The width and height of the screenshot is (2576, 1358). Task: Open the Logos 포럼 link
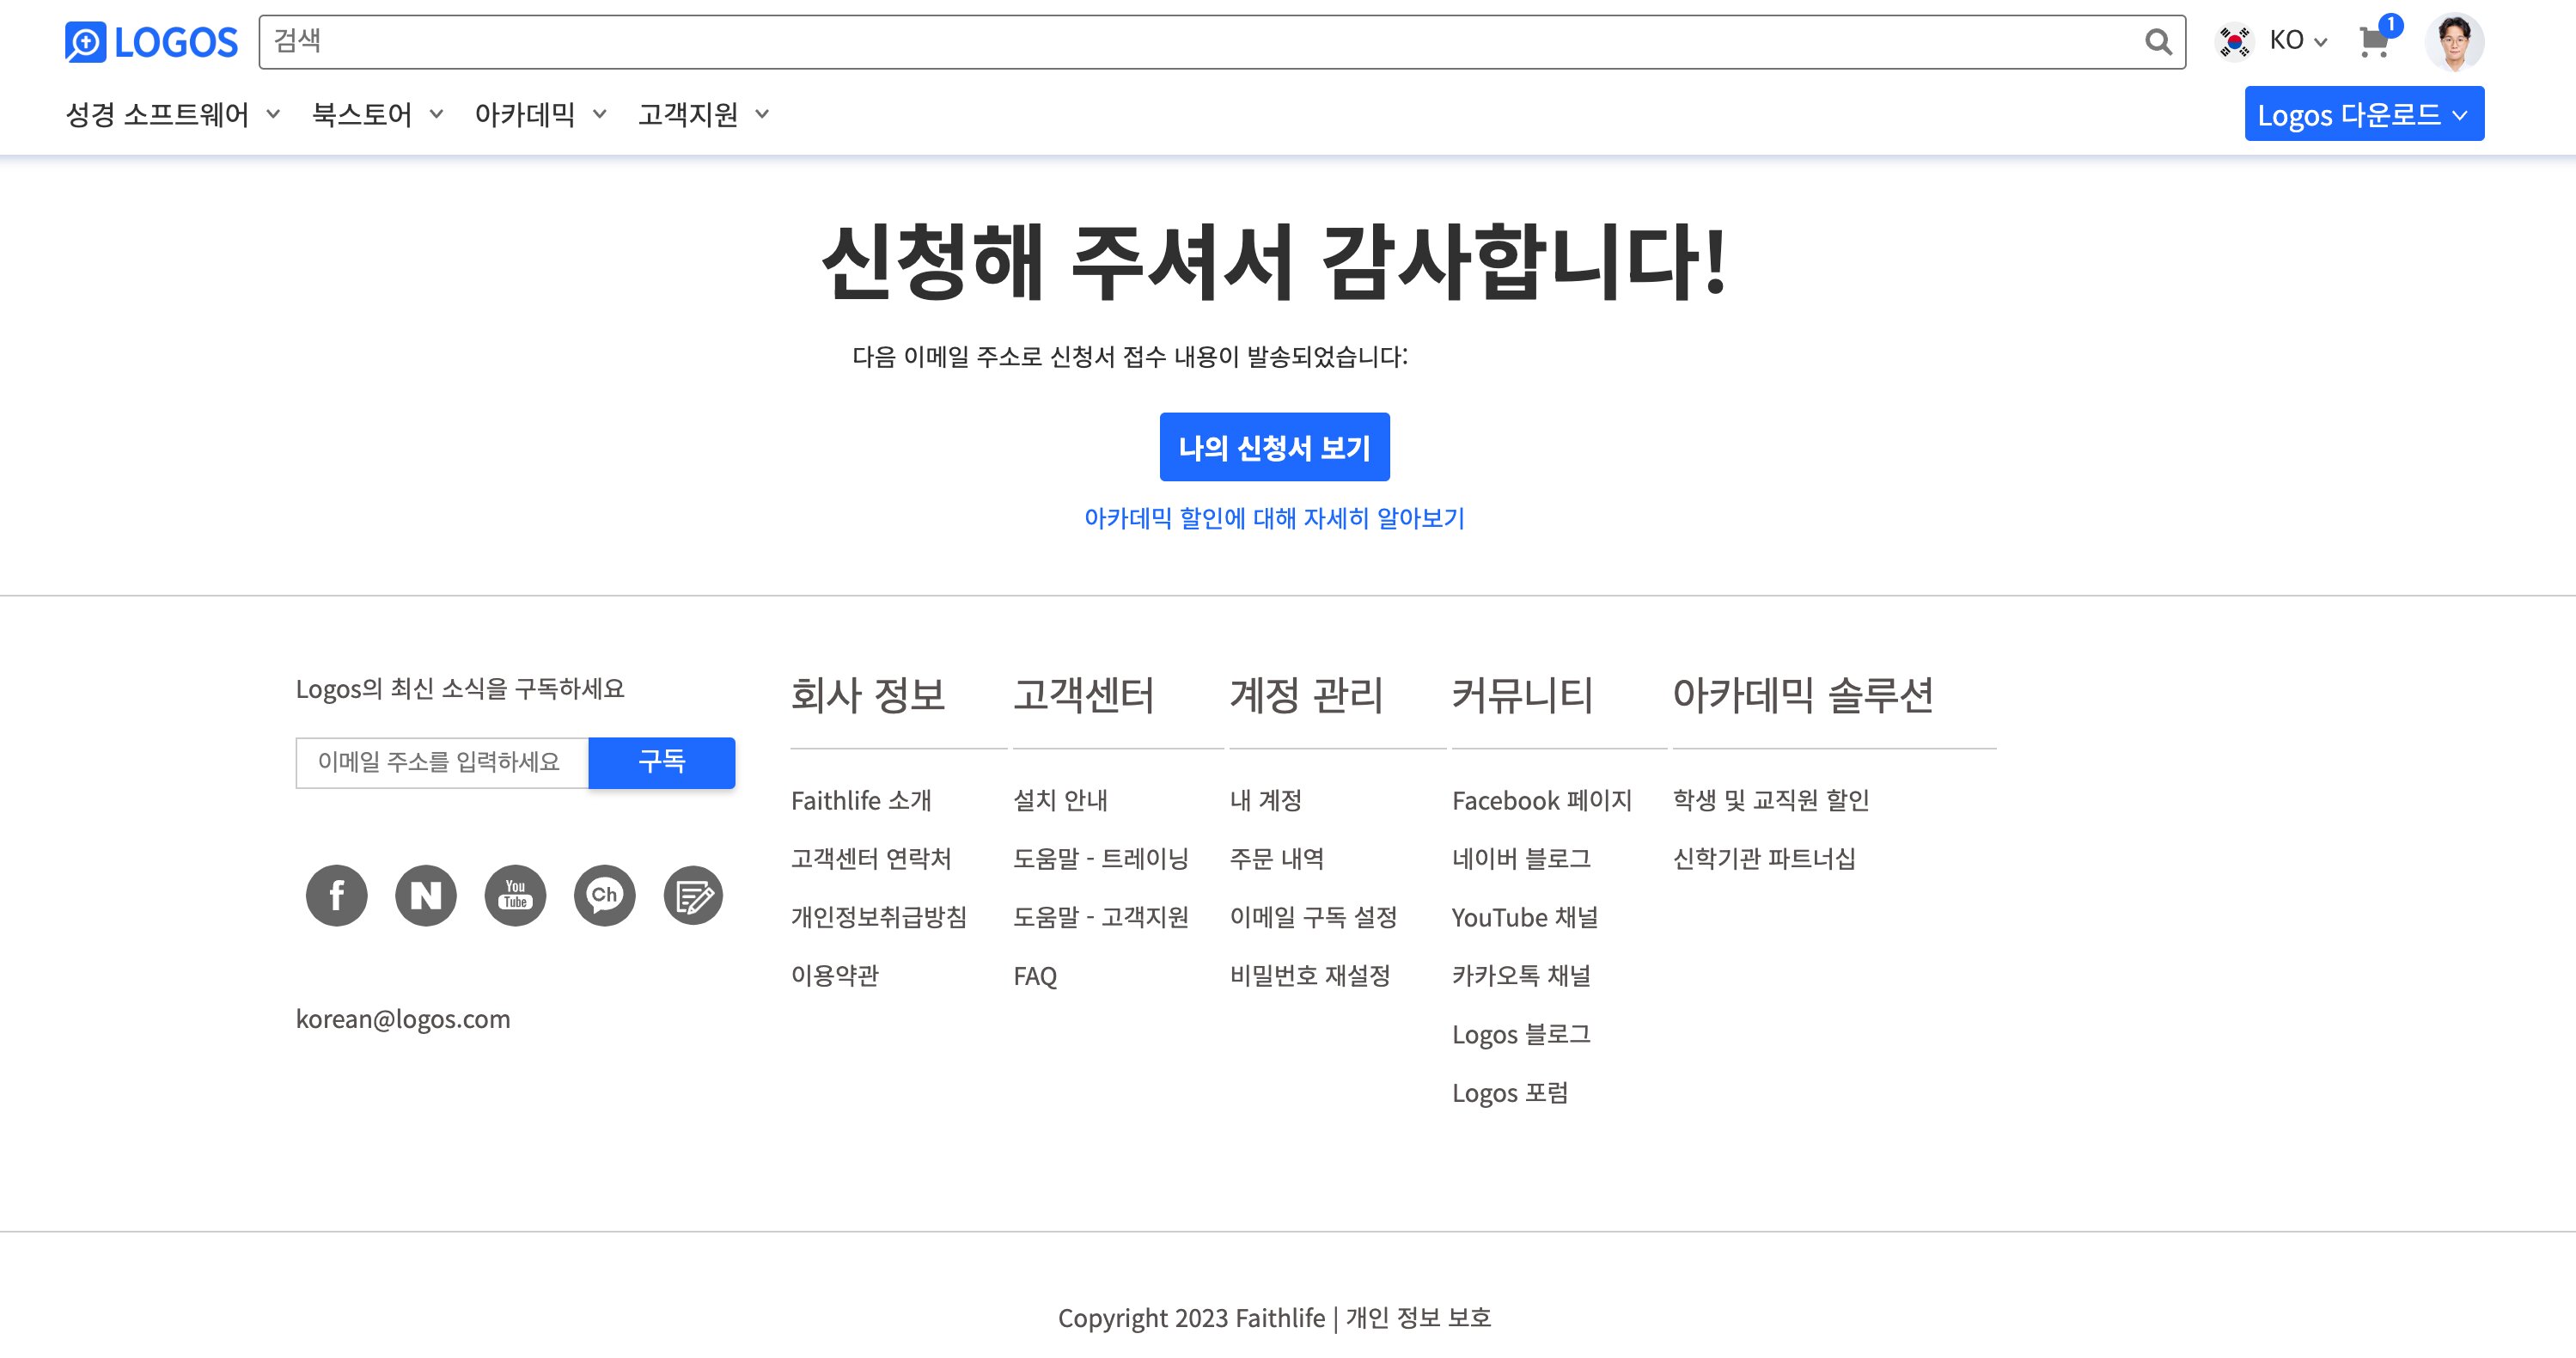pyautogui.click(x=1510, y=1093)
